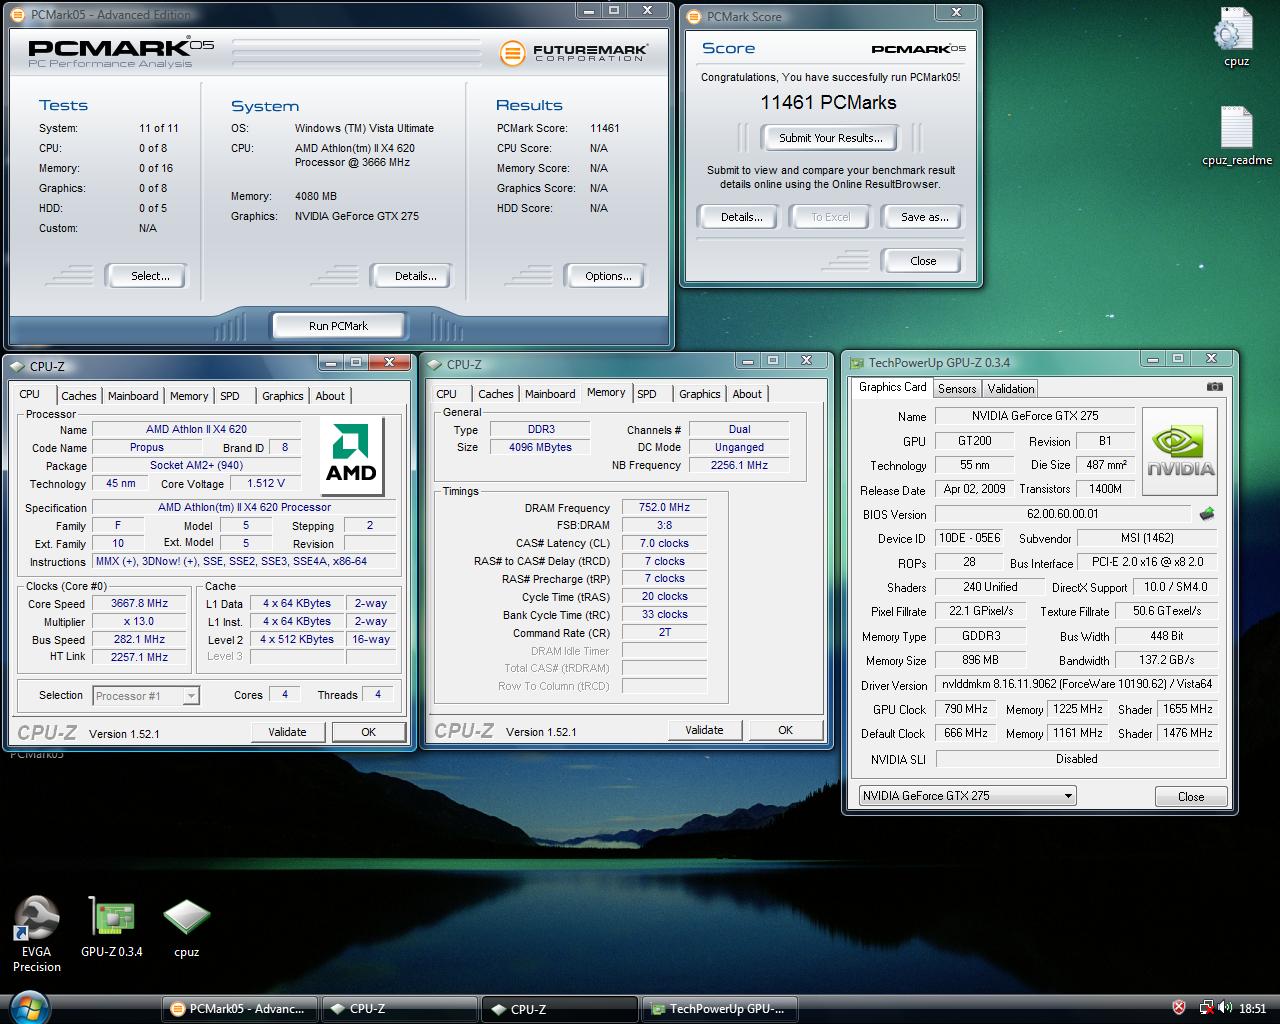Screen dimensions: 1280x1024
Task: Select CPU tab in right CPU-Z window
Action: click(446, 394)
